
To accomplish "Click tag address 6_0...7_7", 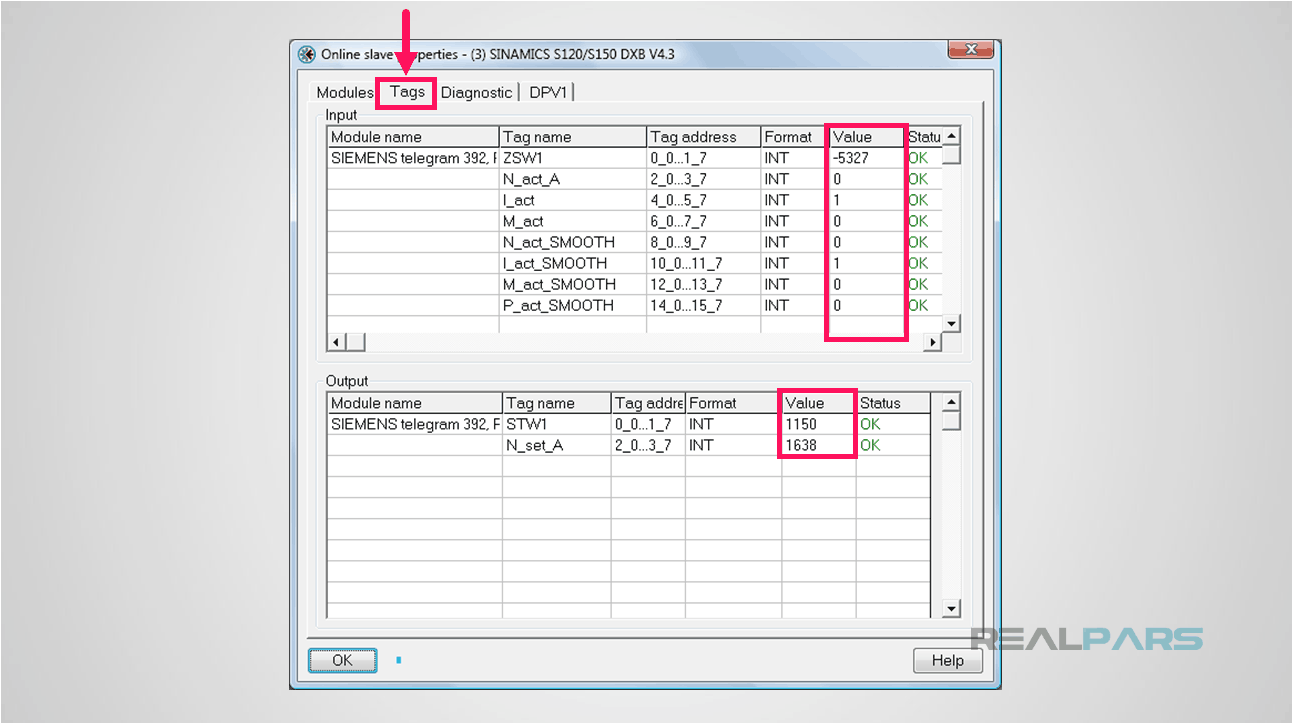I will 678,221.
